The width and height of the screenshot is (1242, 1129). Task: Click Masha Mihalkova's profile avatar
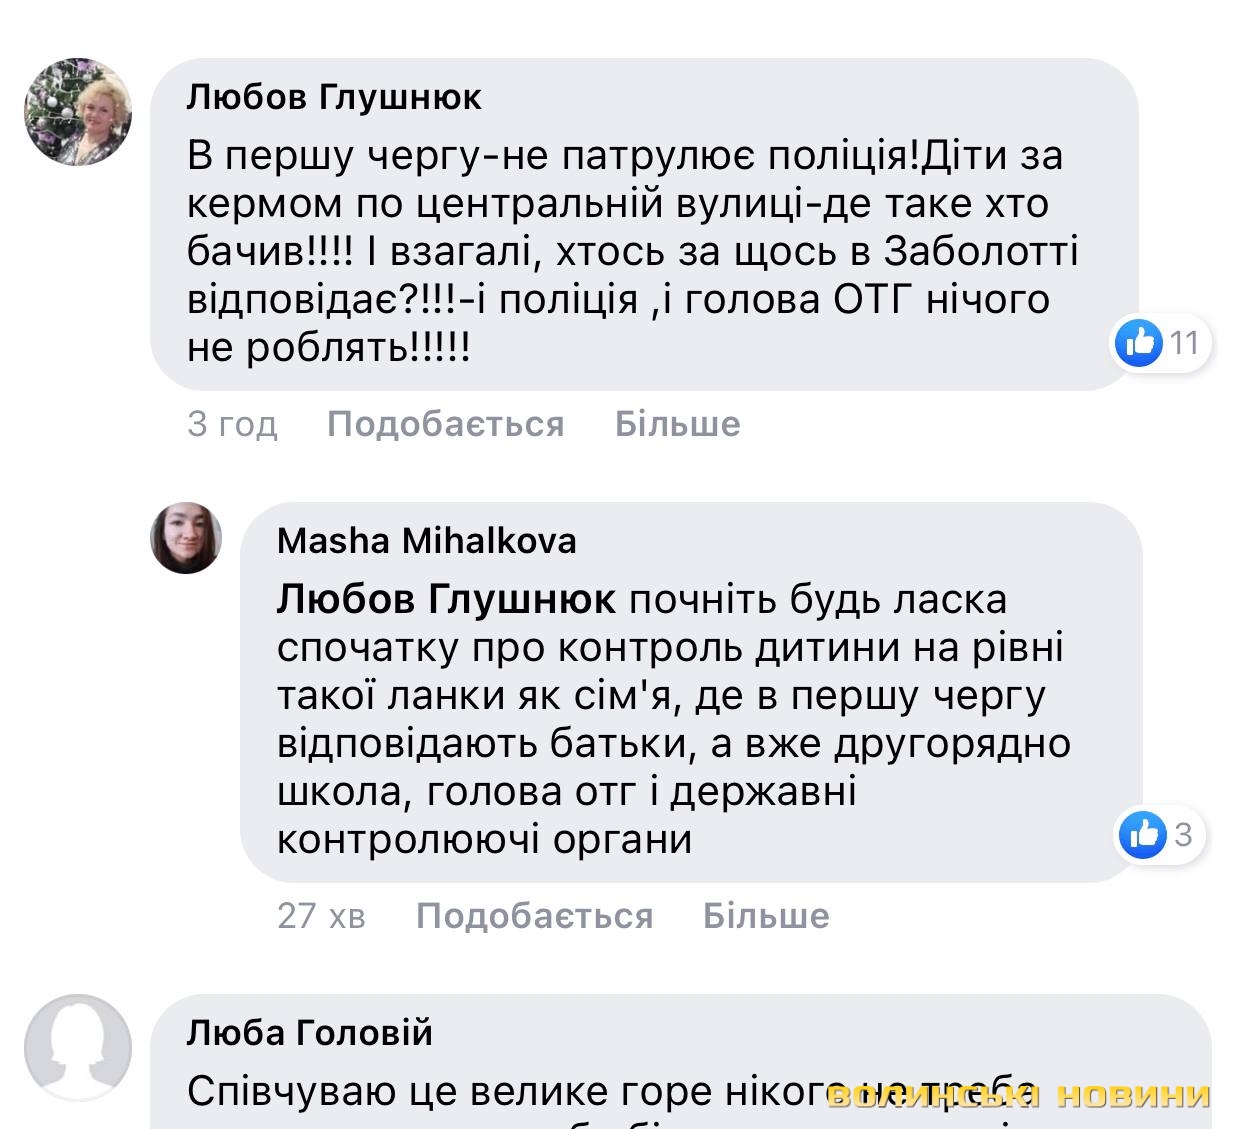tap(186, 538)
